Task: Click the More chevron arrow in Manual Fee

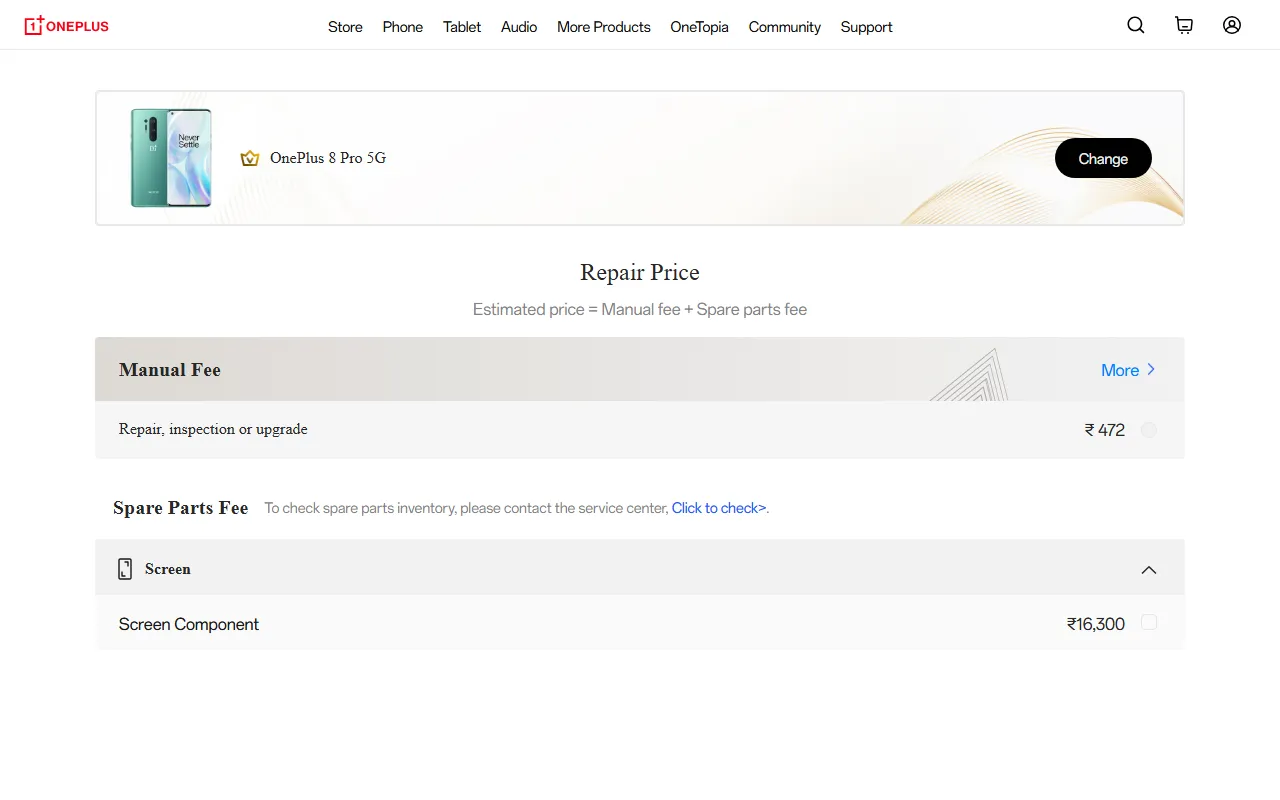Action: [x=1151, y=369]
